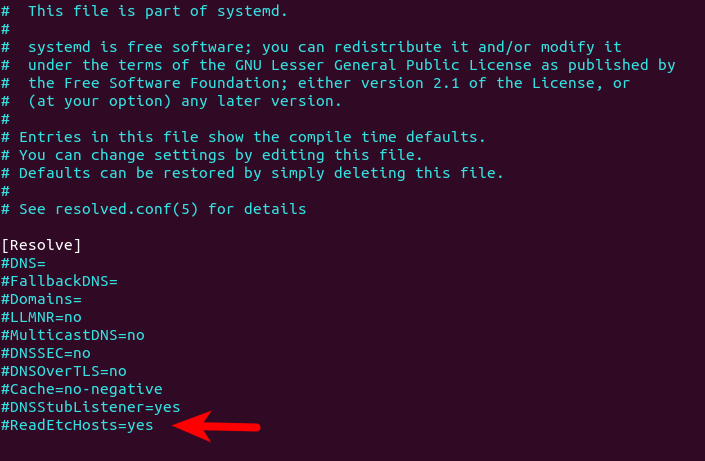Place cursor on #MulticastDNS=no
Image resolution: width=705 pixels, height=461 pixels.
(x=72, y=335)
